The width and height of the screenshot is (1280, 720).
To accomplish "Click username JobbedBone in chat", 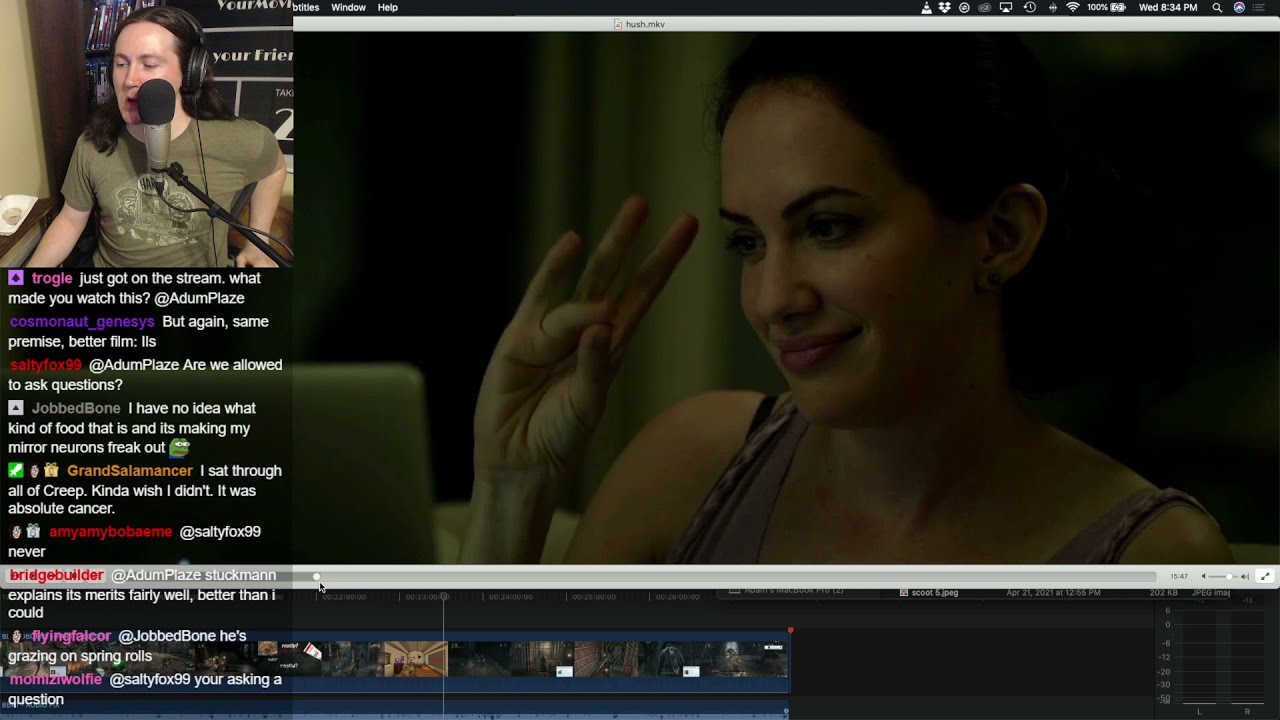I will click(x=76, y=408).
